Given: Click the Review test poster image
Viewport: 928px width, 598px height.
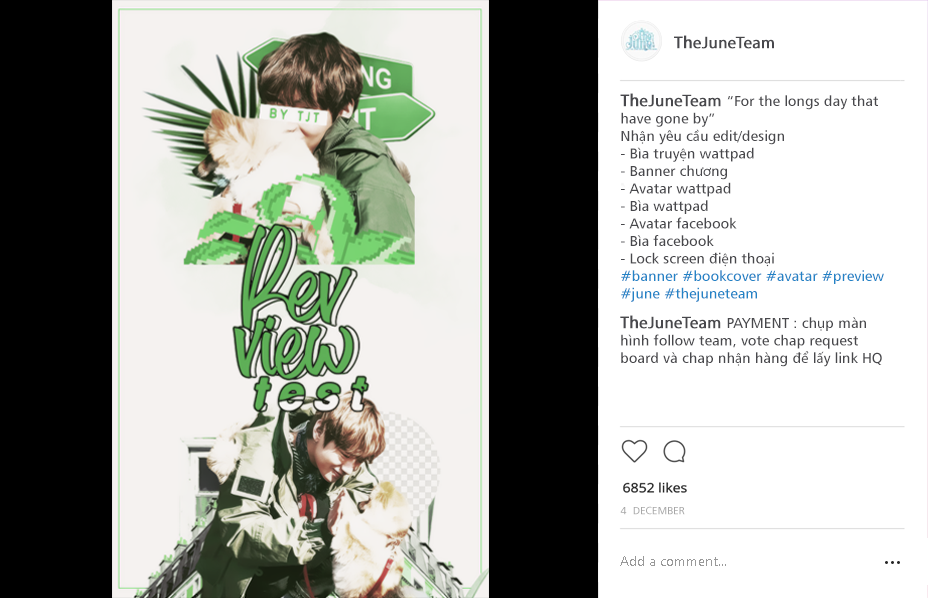Looking at the screenshot, I should click(x=301, y=299).
